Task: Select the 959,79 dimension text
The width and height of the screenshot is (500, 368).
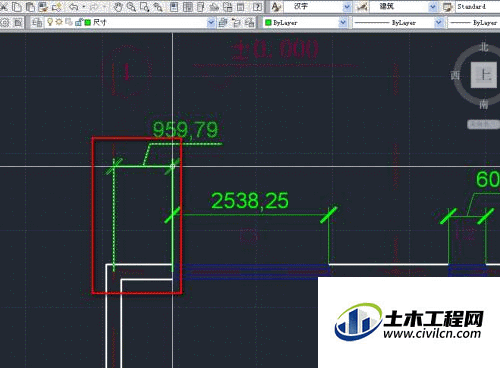Action: tap(185, 129)
